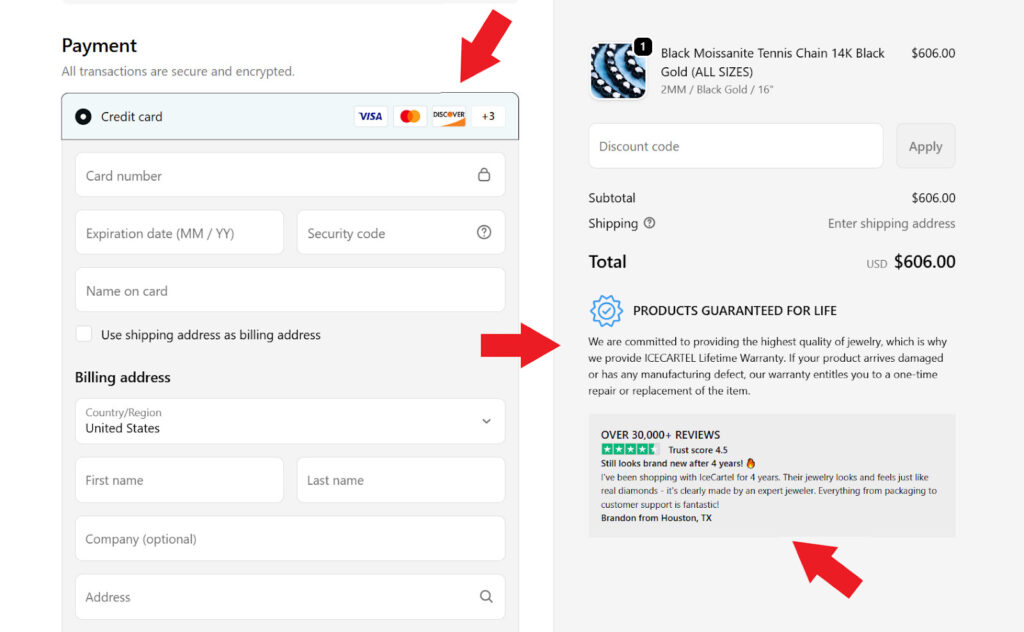Click the Trustpilot star rating
Screen dimensions: 1024x632
click(x=629, y=450)
